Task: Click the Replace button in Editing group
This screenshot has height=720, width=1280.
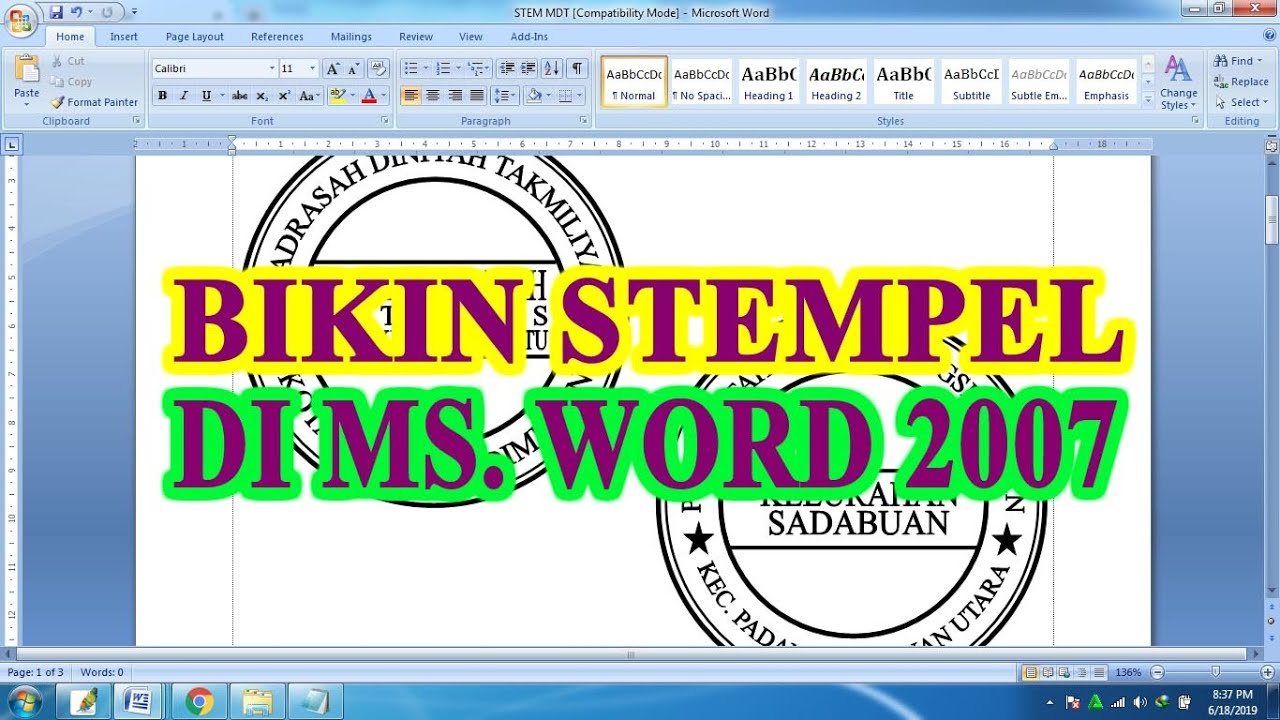Action: click(x=1241, y=82)
